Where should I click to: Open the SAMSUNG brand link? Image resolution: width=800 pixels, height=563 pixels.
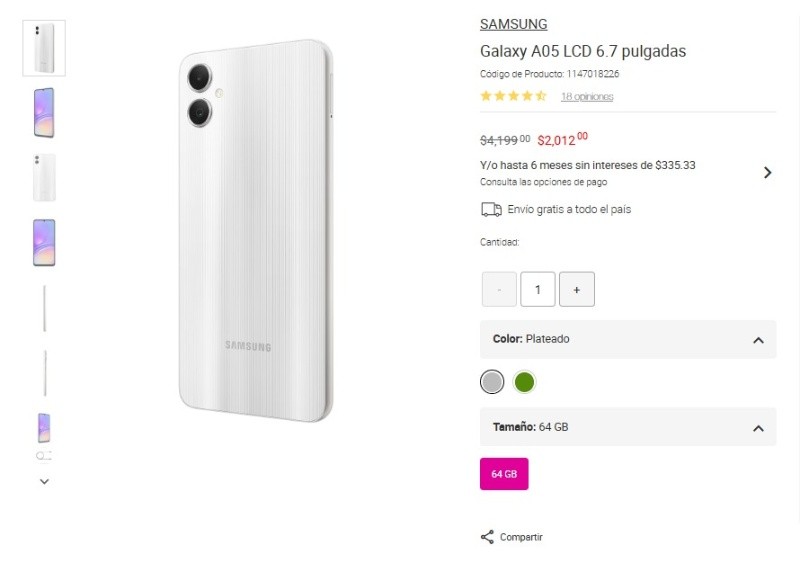point(513,25)
